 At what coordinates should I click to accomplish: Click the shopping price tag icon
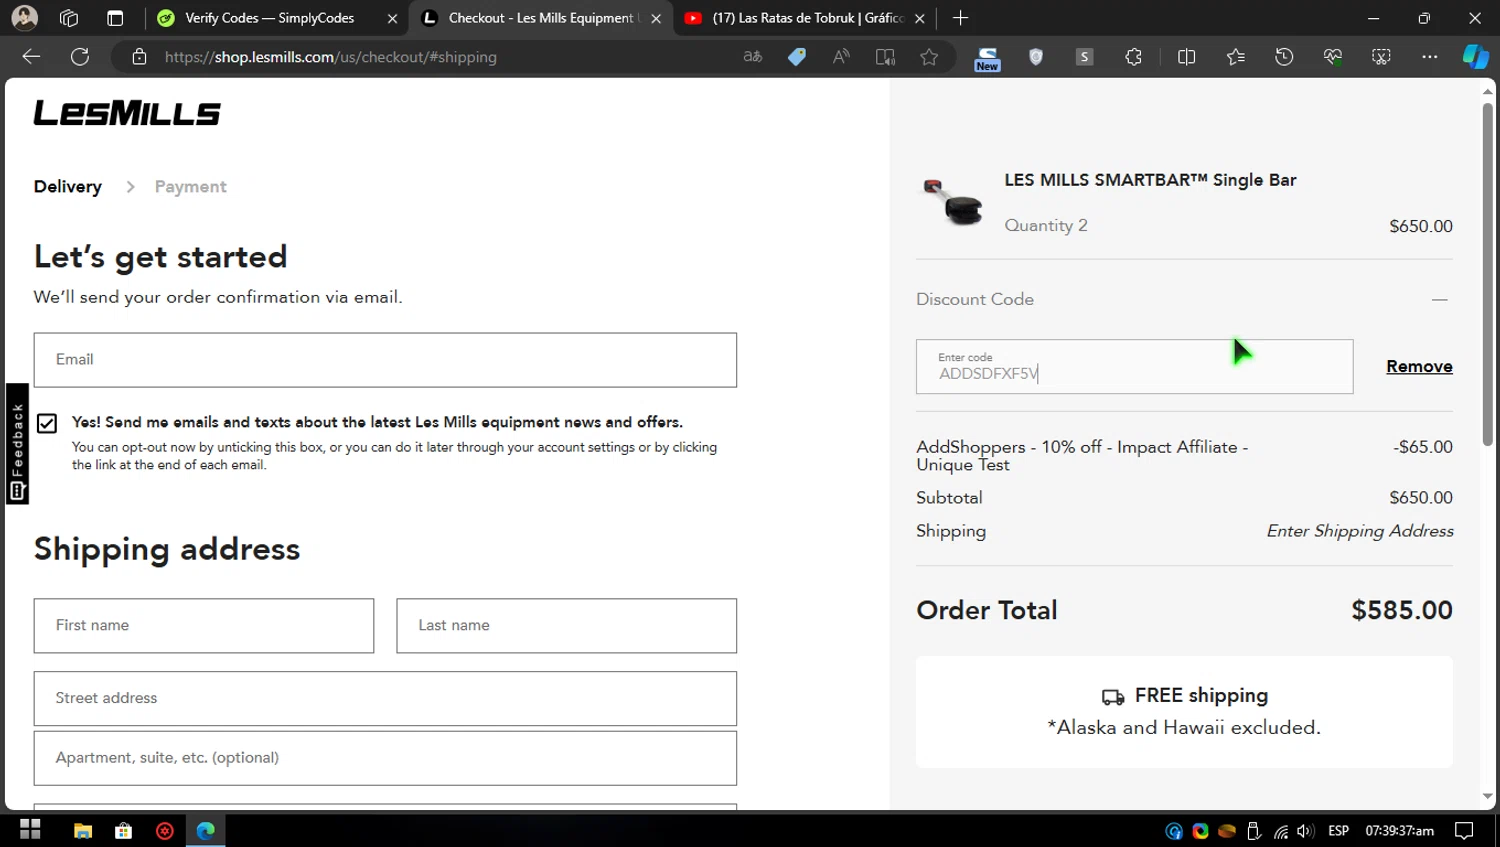click(x=797, y=57)
